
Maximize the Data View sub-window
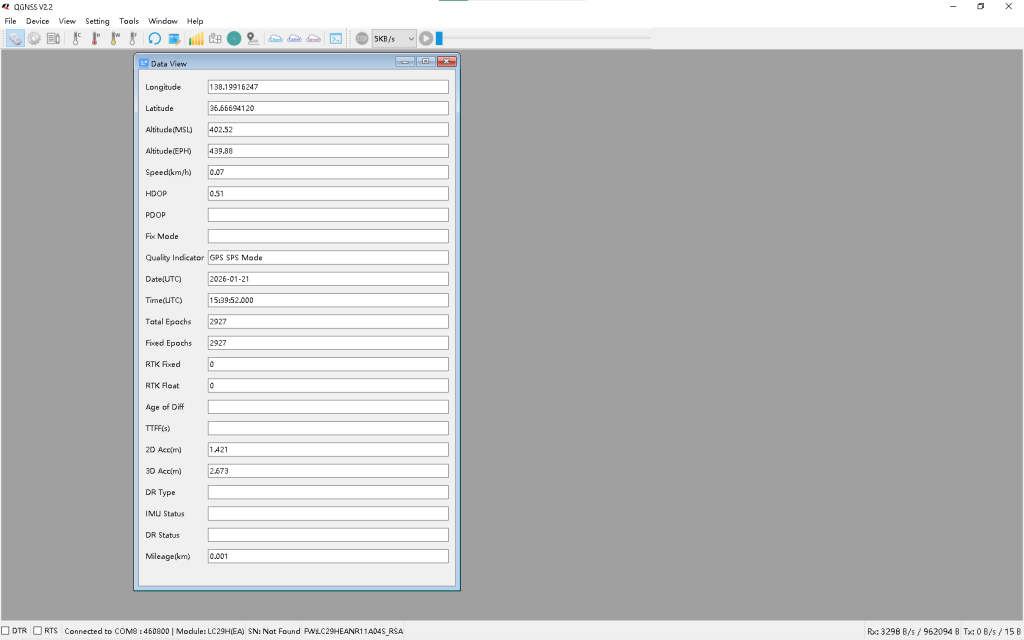(425, 62)
